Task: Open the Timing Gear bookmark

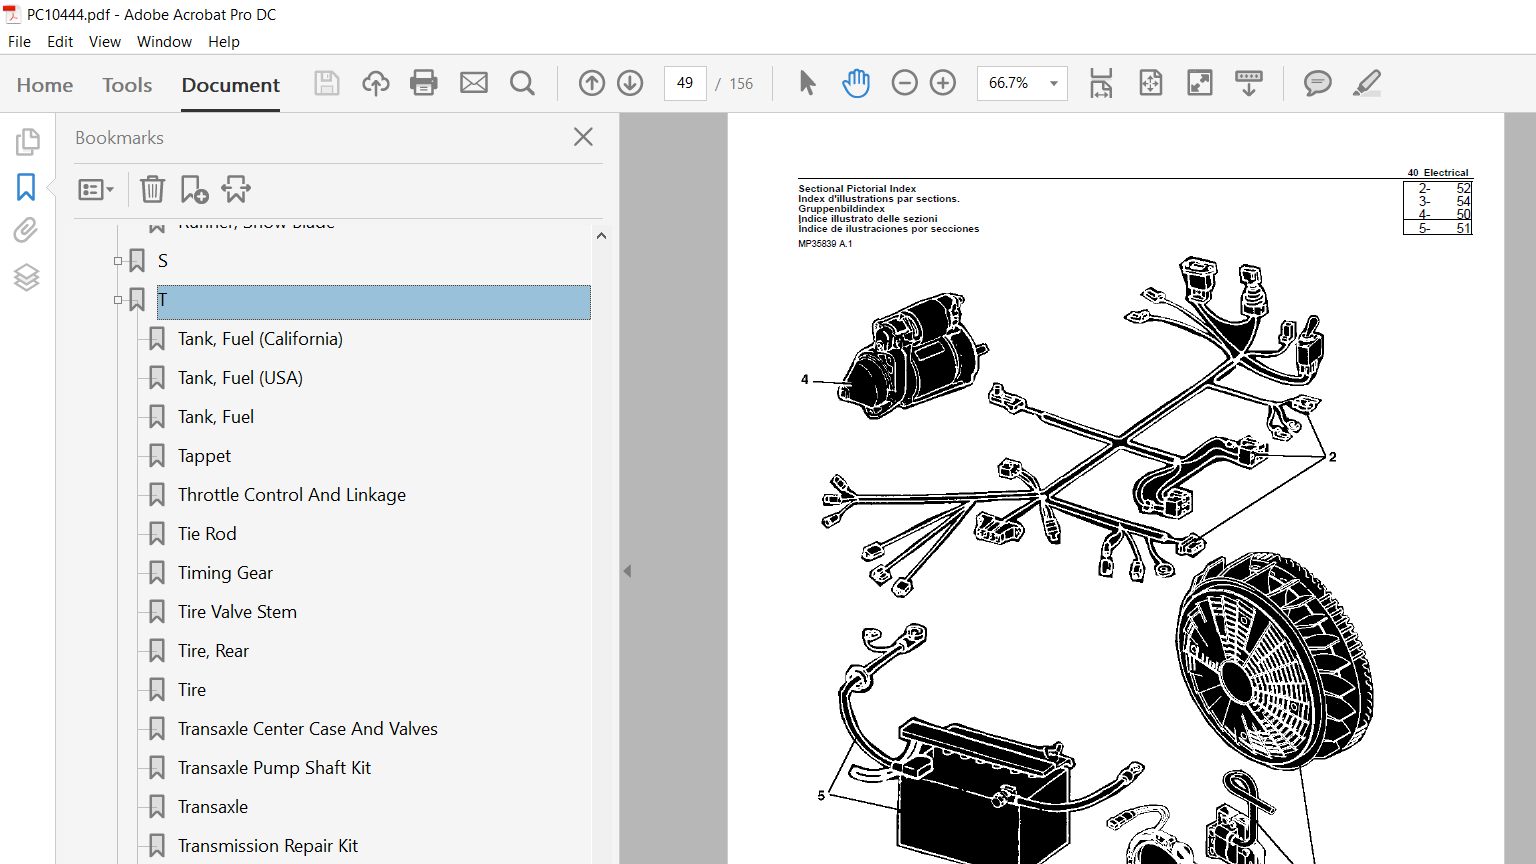Action: click(225, 573)
